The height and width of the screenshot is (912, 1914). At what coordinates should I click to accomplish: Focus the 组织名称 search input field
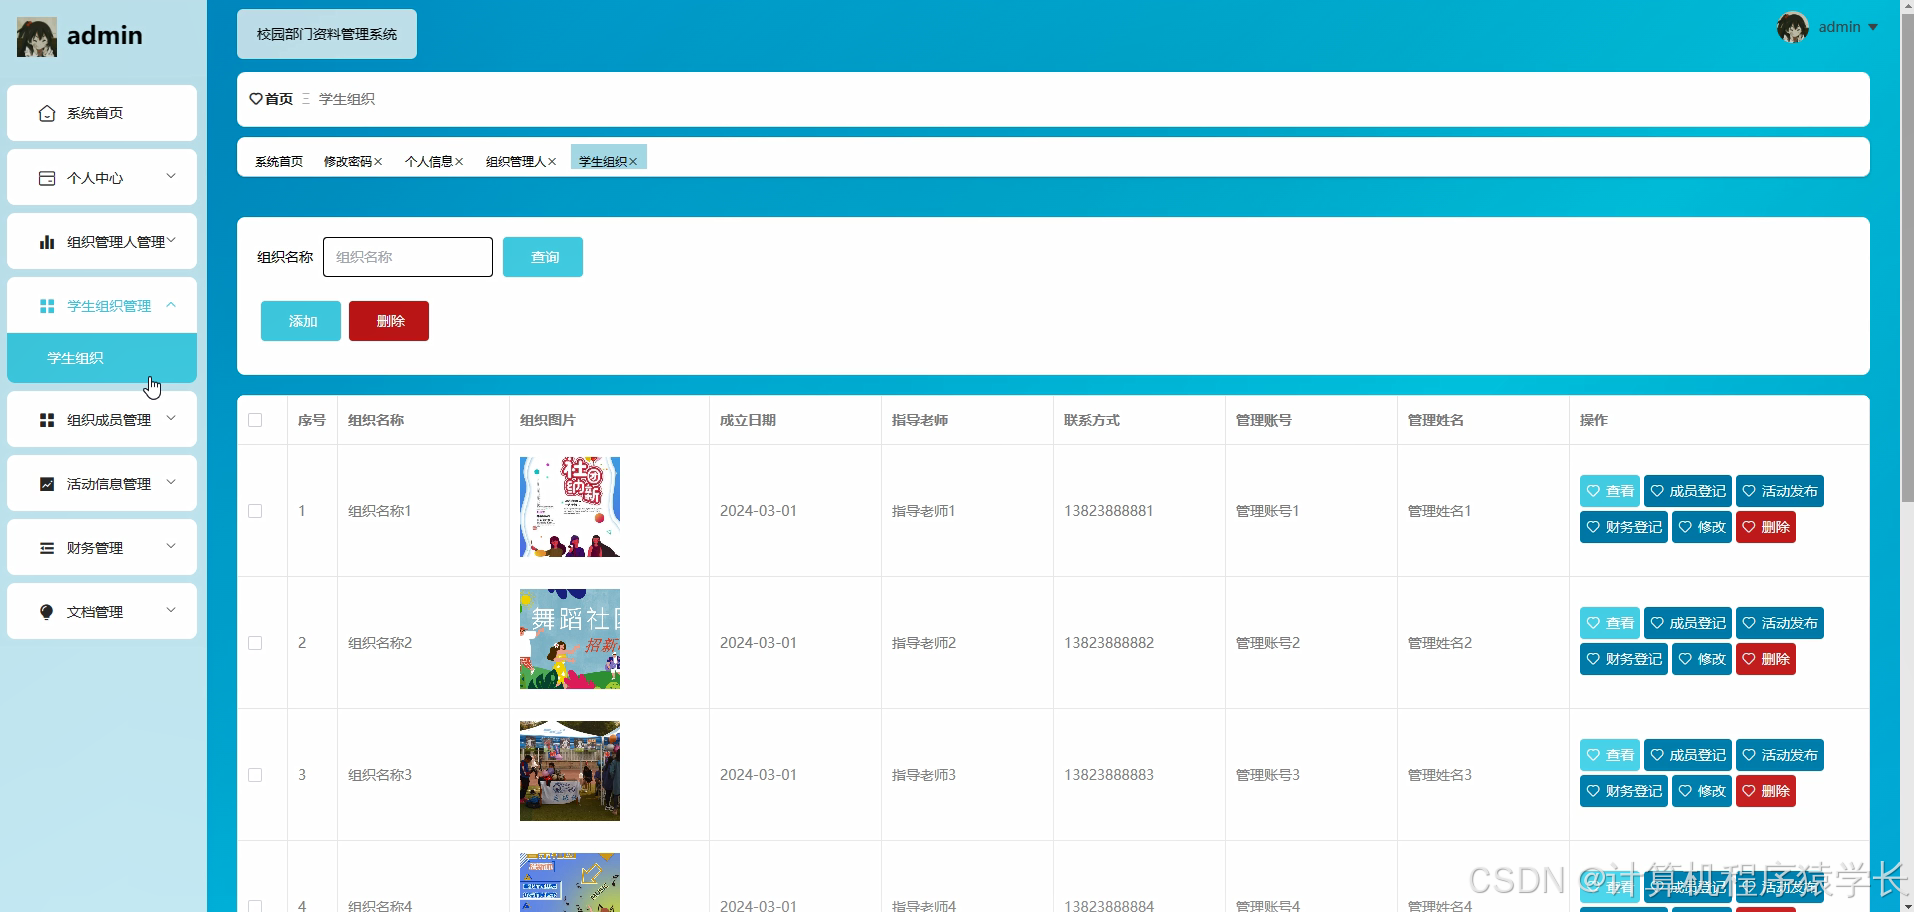point(408,257)
